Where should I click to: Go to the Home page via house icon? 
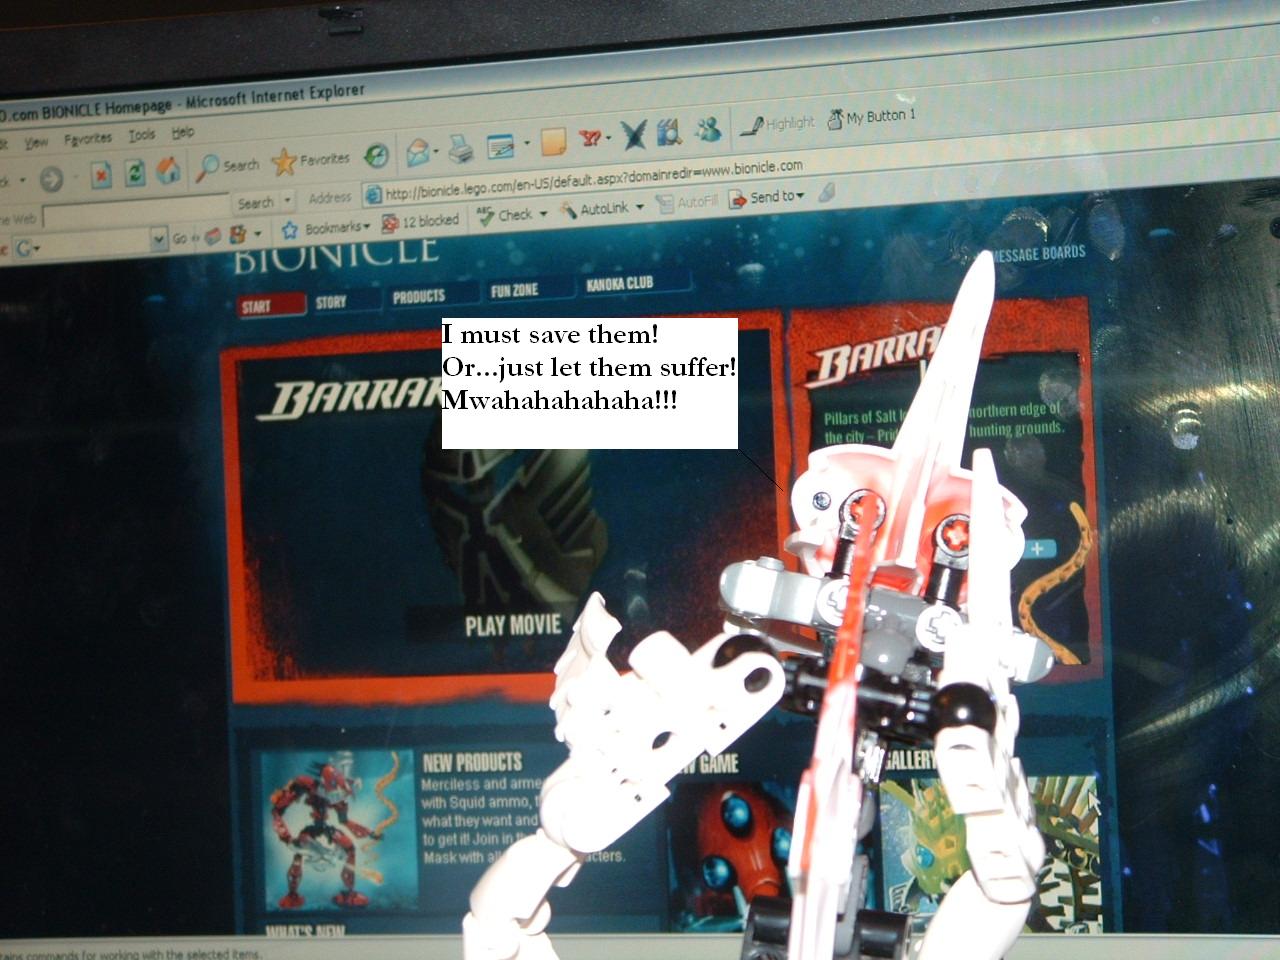coord(168,171)
